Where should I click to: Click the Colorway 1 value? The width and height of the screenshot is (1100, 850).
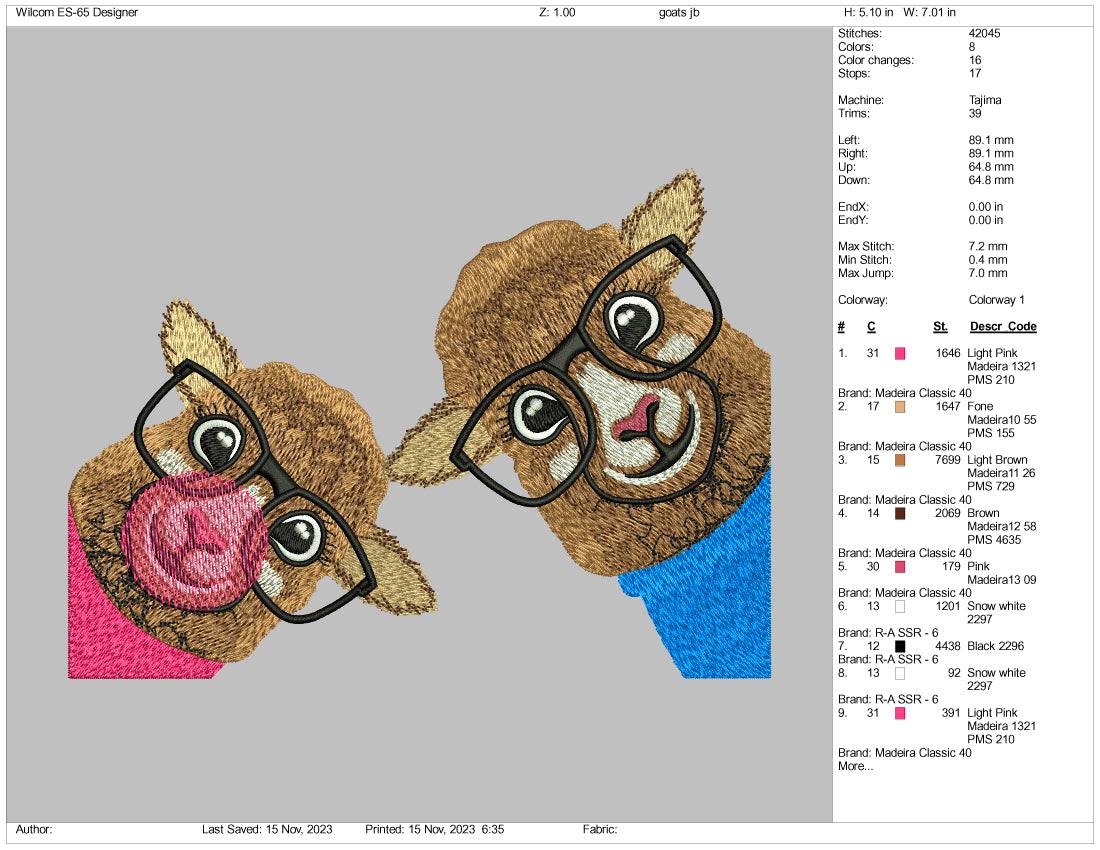(x=996, y=300)
